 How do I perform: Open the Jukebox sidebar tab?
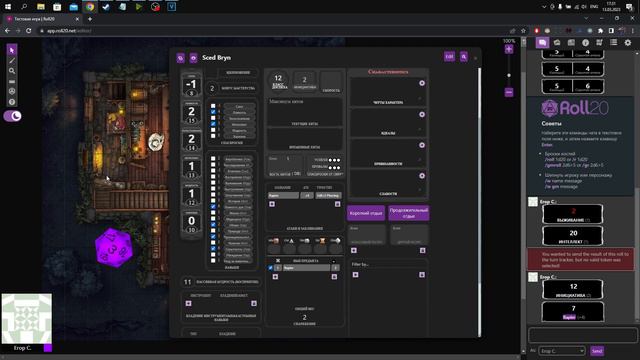pyautogui.click(x=599, y=42)
